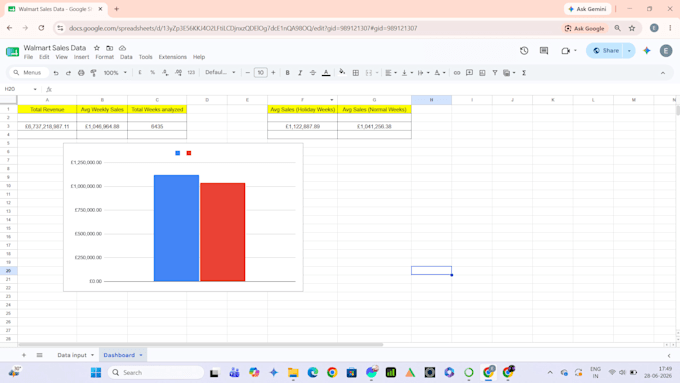Insert a link
Image resolution: width=680 pixels, height=383 pixels.
(457, 73)
